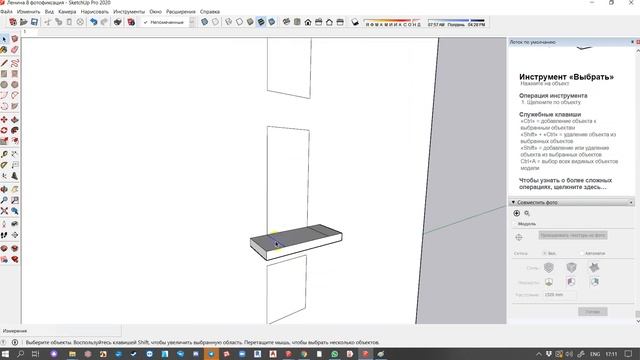Open a file with the folder icon
Viewport: 640px width, 360px height.
[x=24, y=22]
